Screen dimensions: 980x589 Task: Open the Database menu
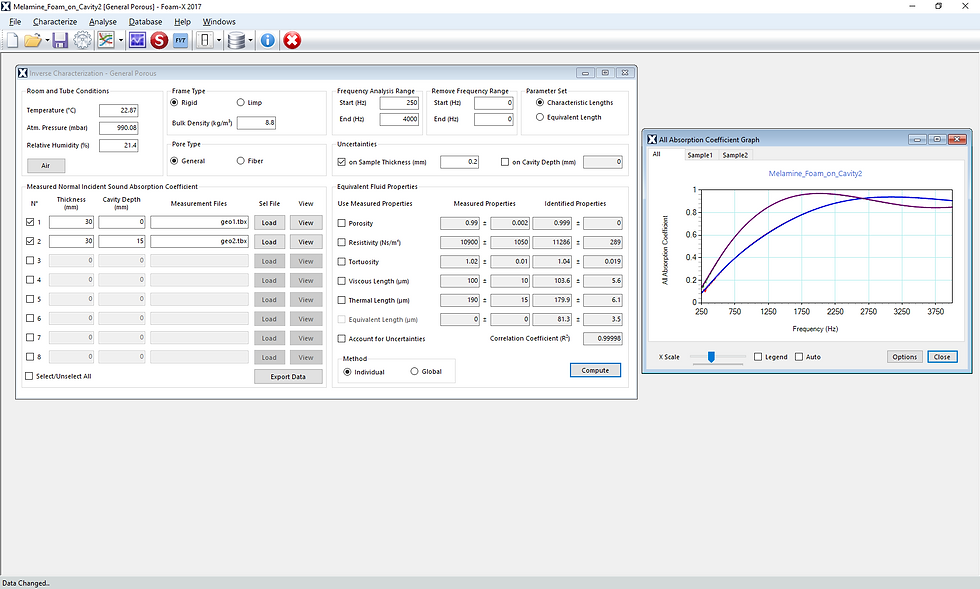[145, 22]
